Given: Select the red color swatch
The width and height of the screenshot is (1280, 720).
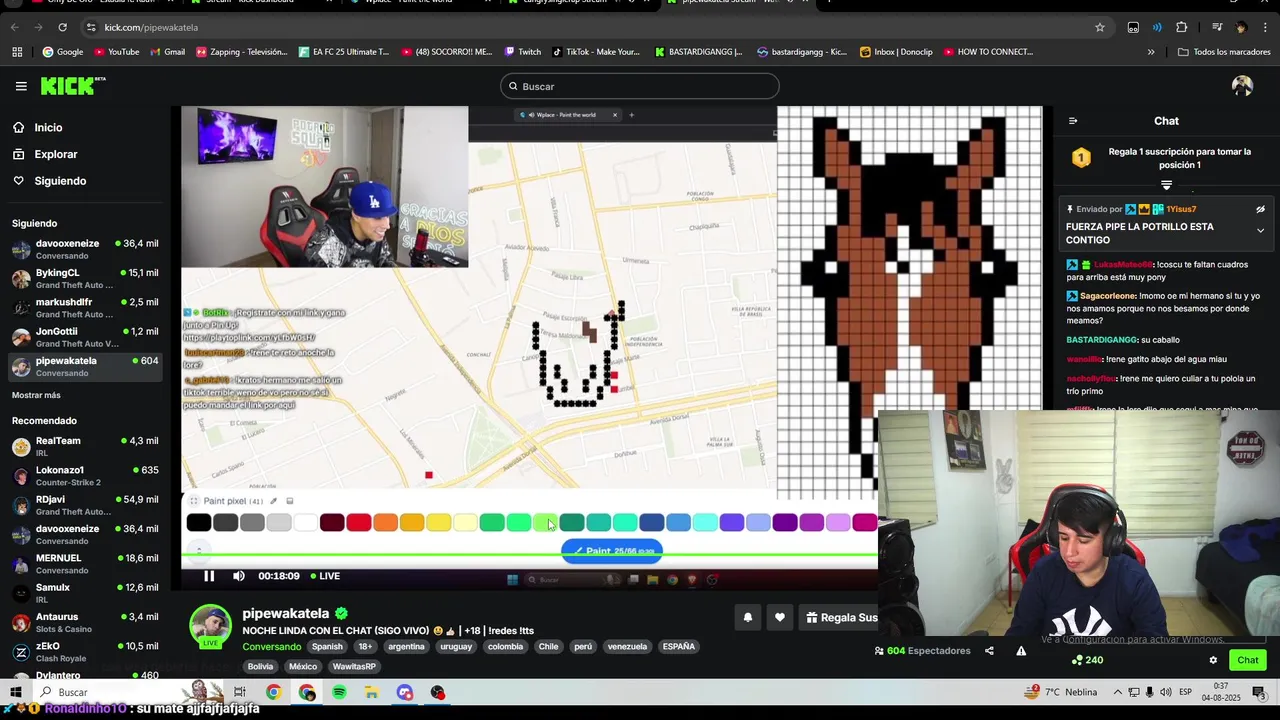Looking at the screenshot, I should coord(359,522).
